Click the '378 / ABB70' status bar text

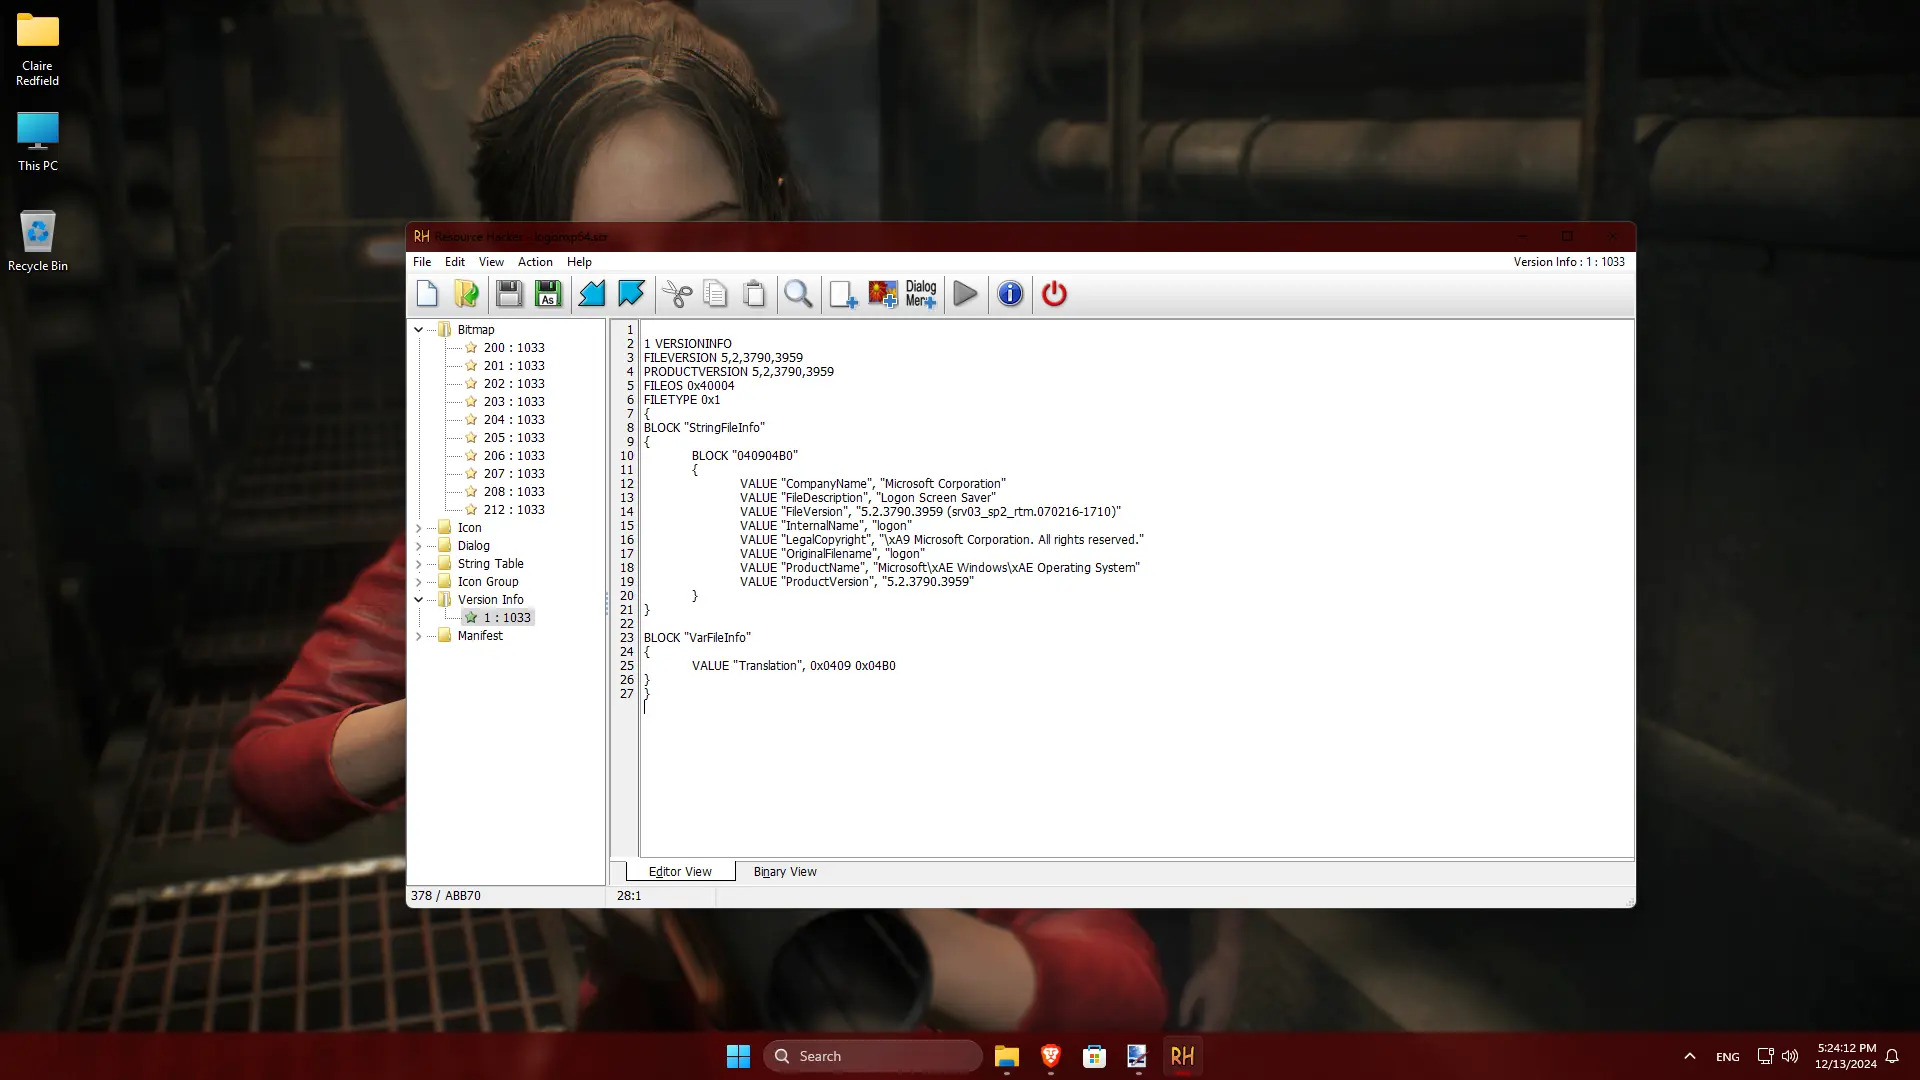tap(446, 896)
